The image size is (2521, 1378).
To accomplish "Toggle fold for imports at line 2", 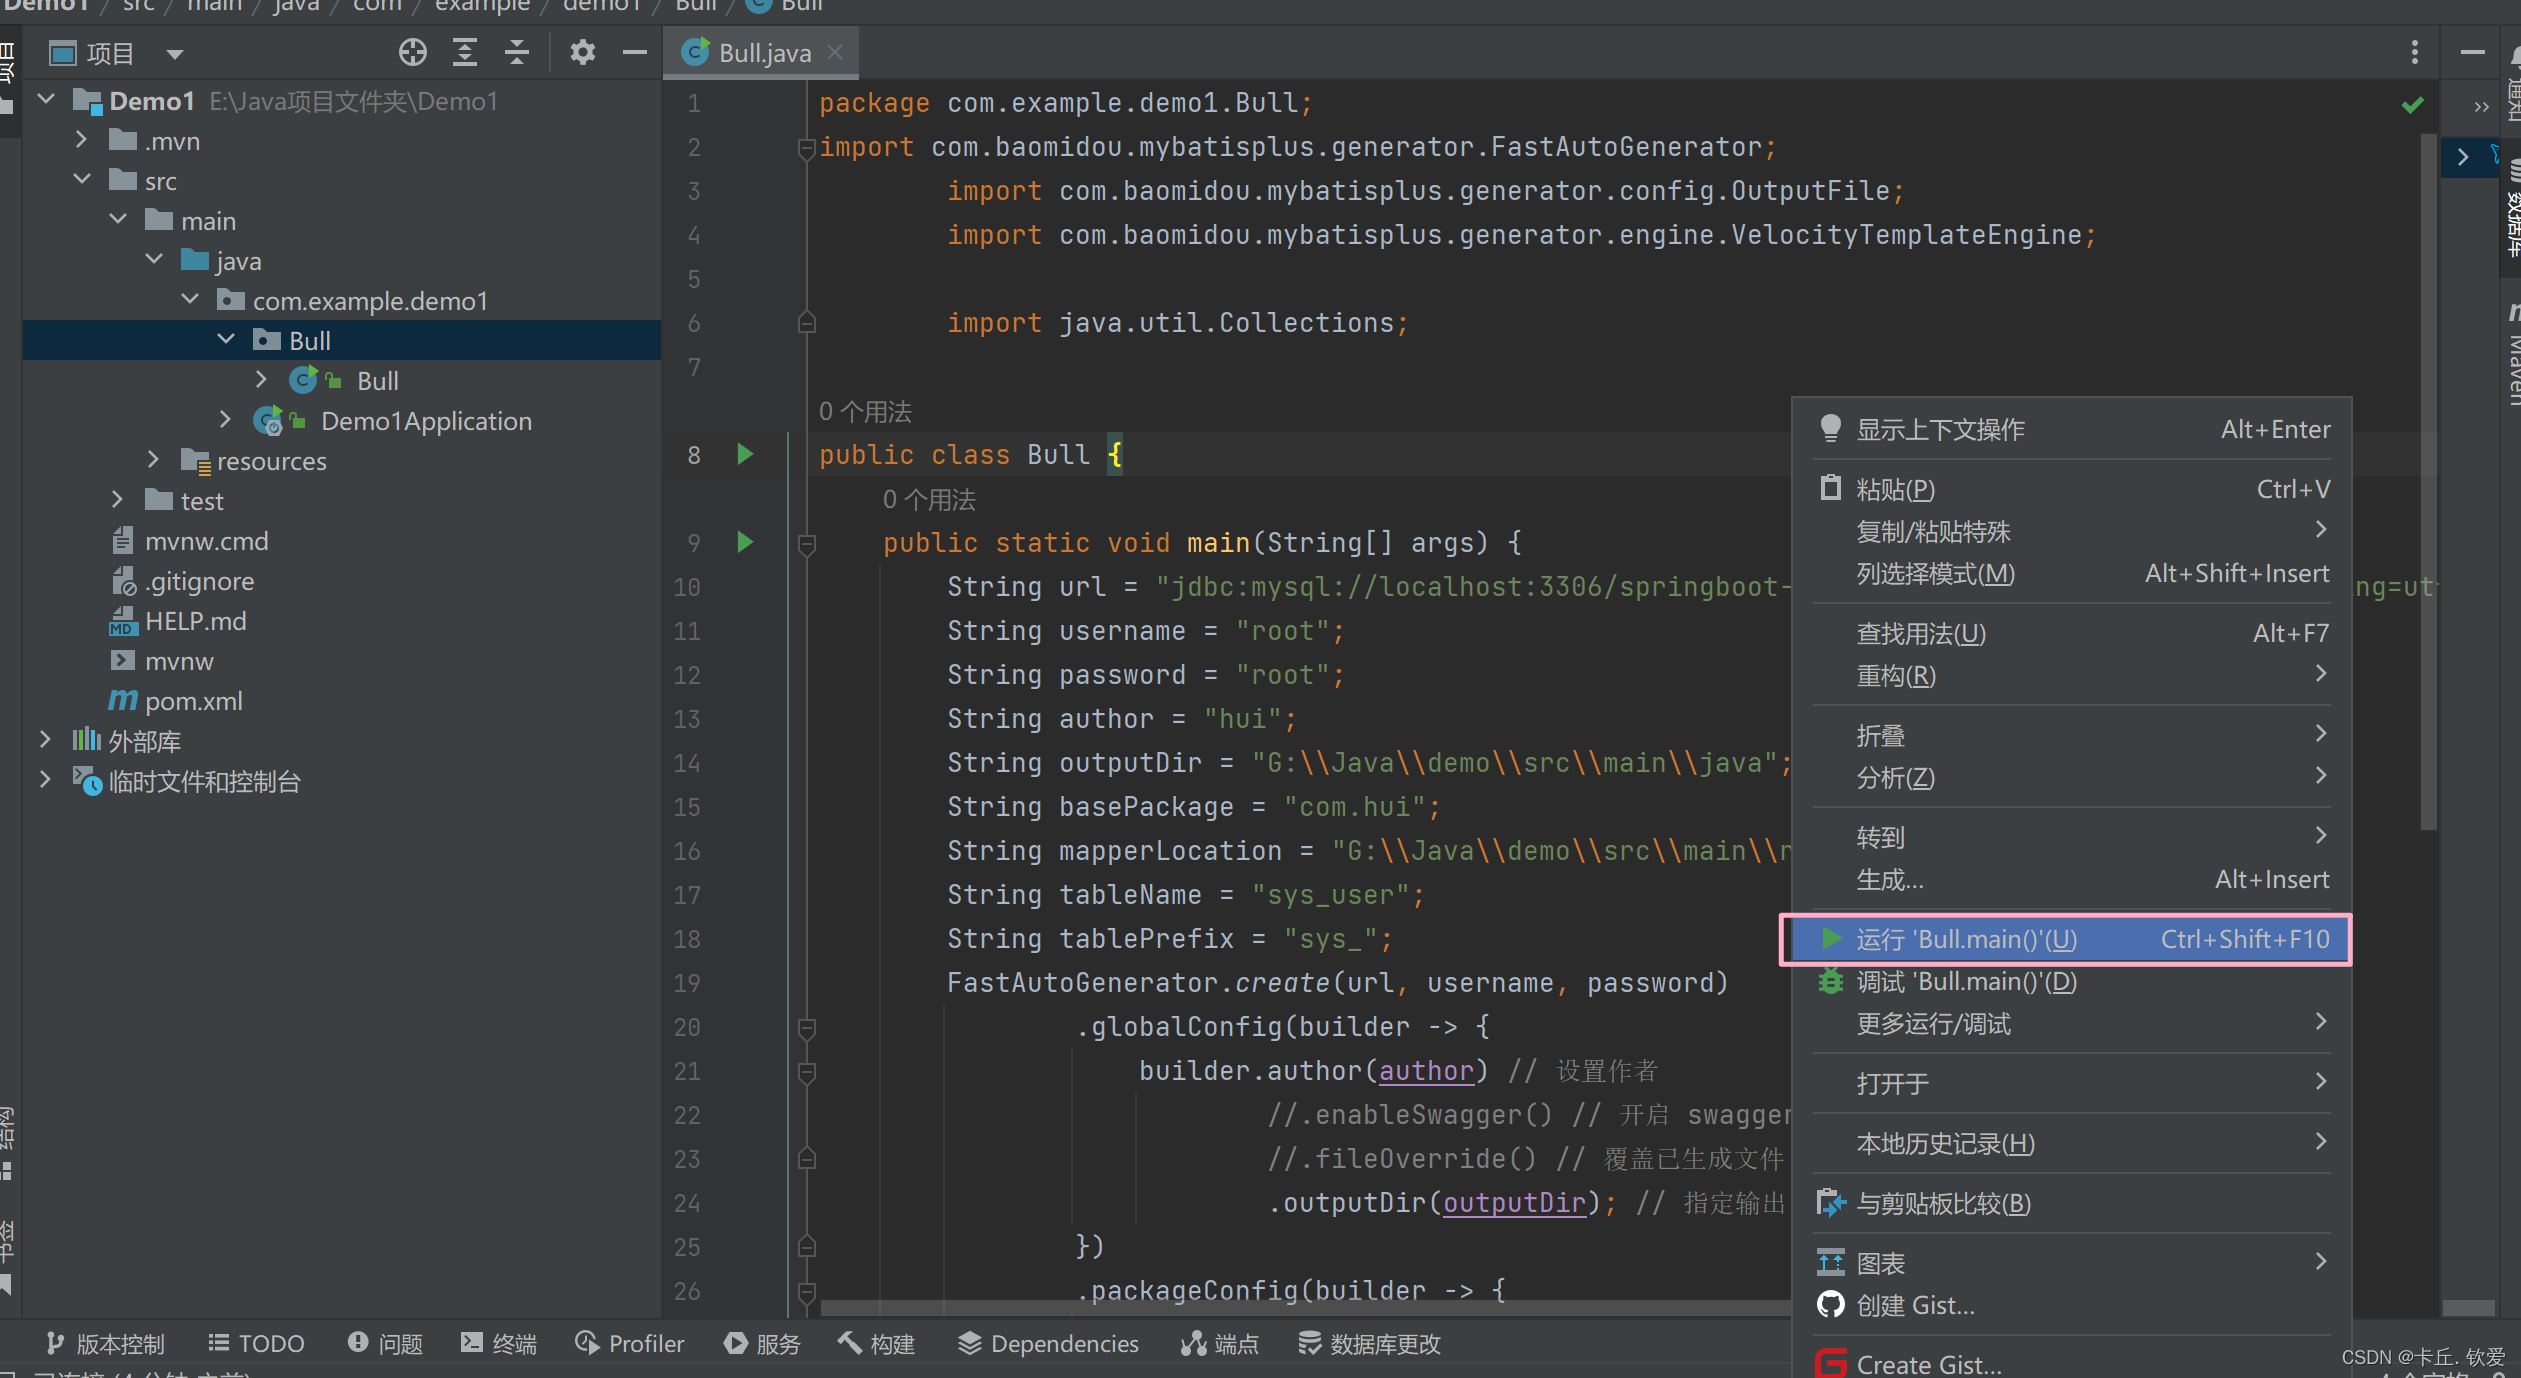I will [x=807, y=148].
